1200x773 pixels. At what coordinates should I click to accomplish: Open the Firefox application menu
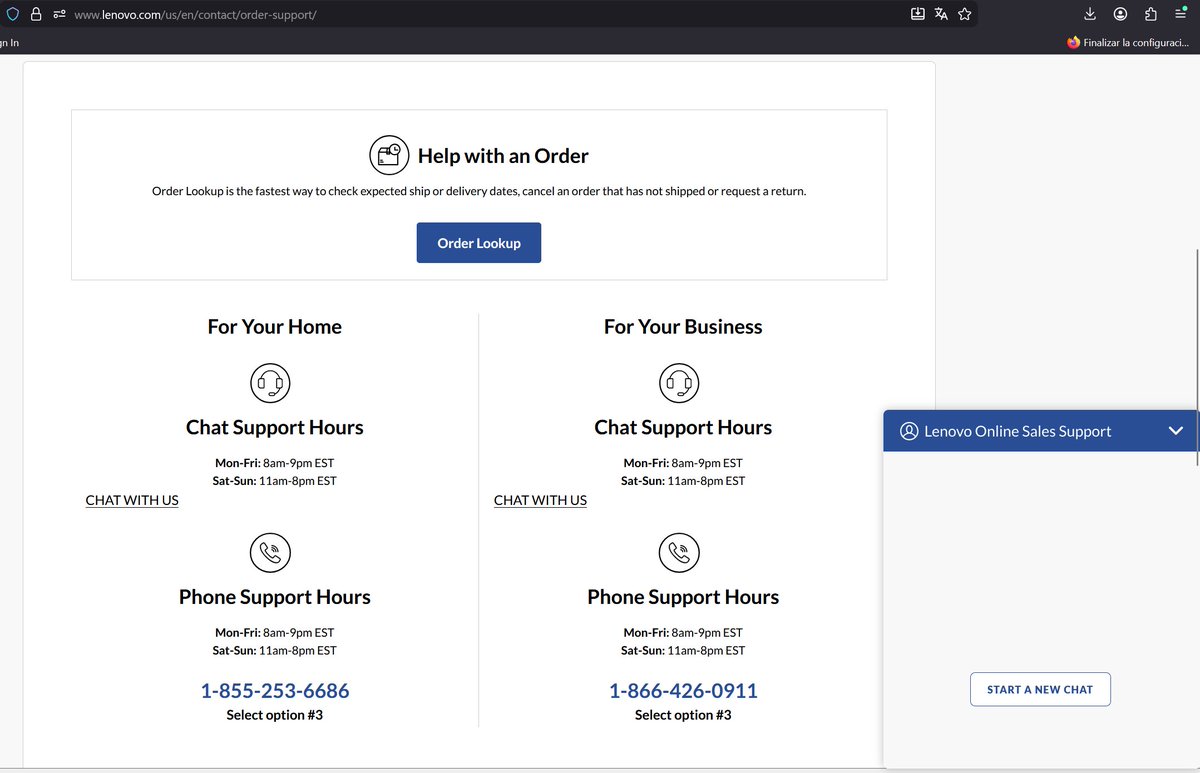pyautogui.click(x=1181, y=14)
